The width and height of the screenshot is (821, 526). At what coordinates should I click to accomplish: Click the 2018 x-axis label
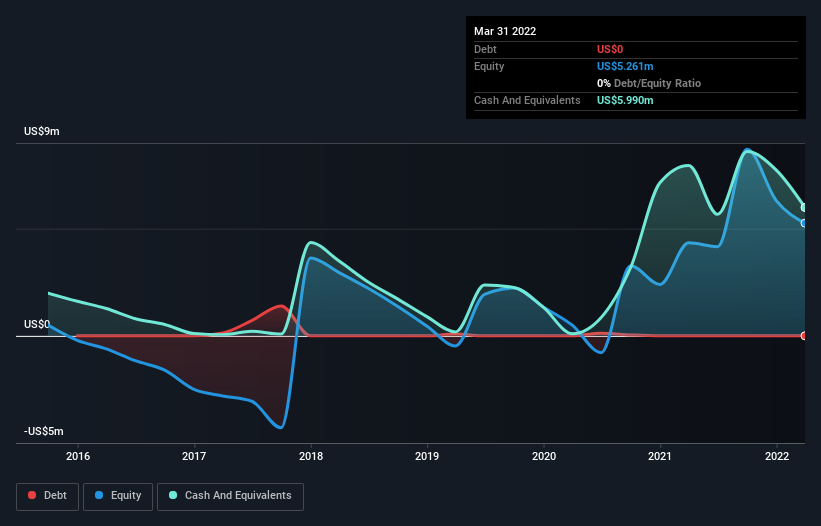tap(311, 456)
